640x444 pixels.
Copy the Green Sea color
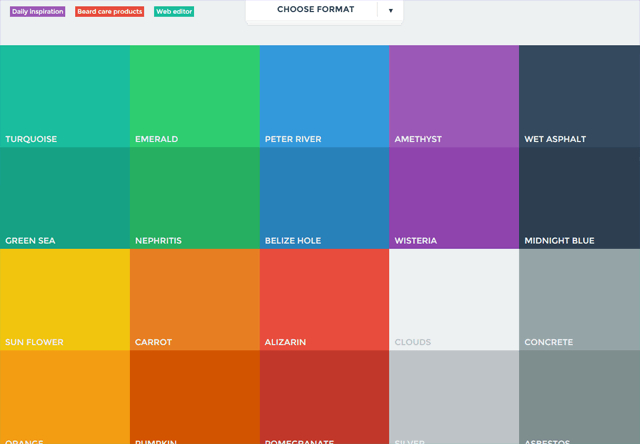tap(65, 198)
